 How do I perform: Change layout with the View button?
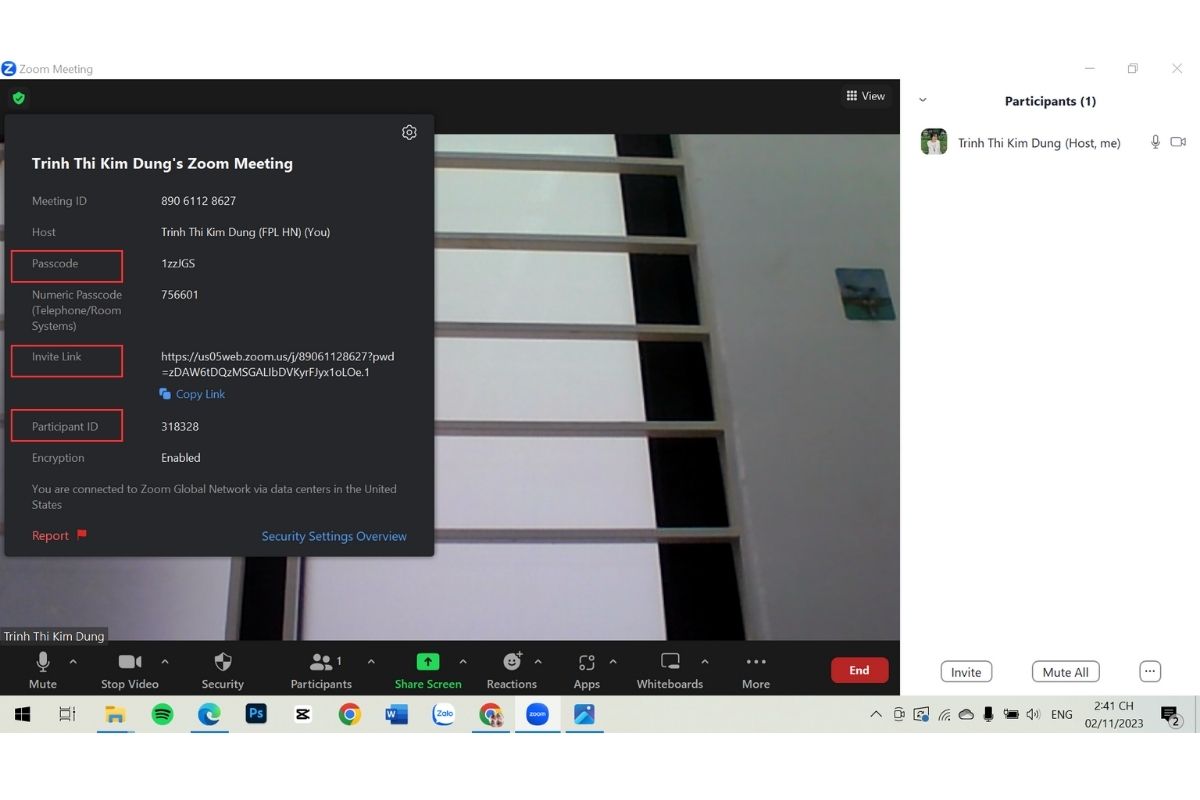pos(866,96)
